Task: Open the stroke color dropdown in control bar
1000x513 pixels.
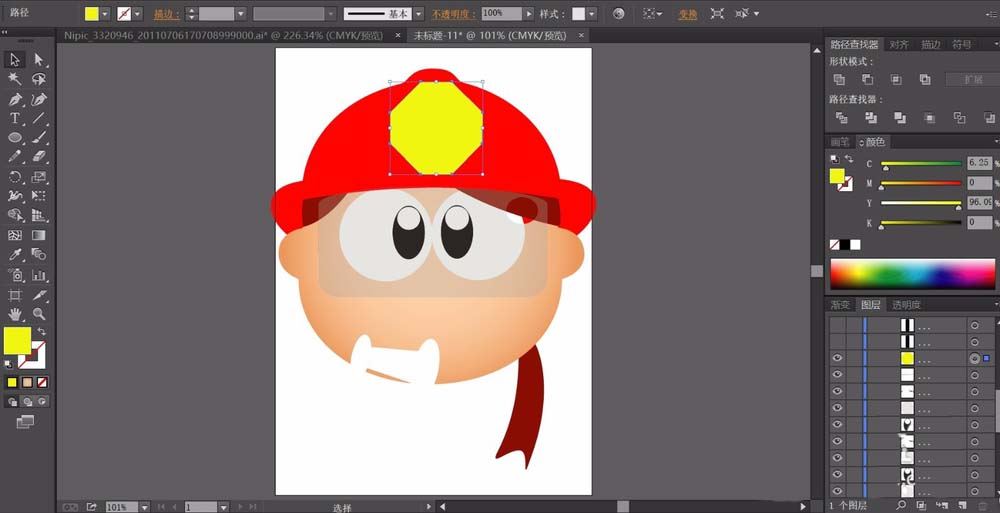Action: click(x=138, y=14)
